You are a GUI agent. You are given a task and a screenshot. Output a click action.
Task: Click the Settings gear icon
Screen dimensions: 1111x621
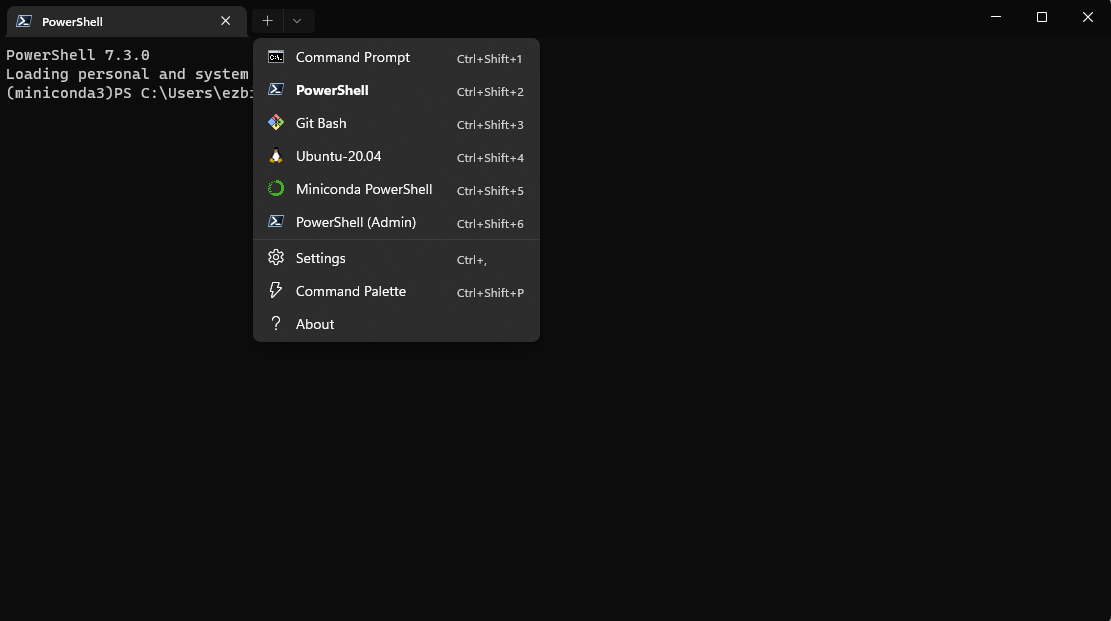point(275,257)
